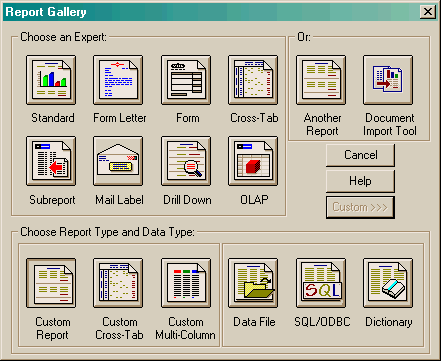Open the Document Import Tool
The image size is (442, 362).
tap(388, 80)
